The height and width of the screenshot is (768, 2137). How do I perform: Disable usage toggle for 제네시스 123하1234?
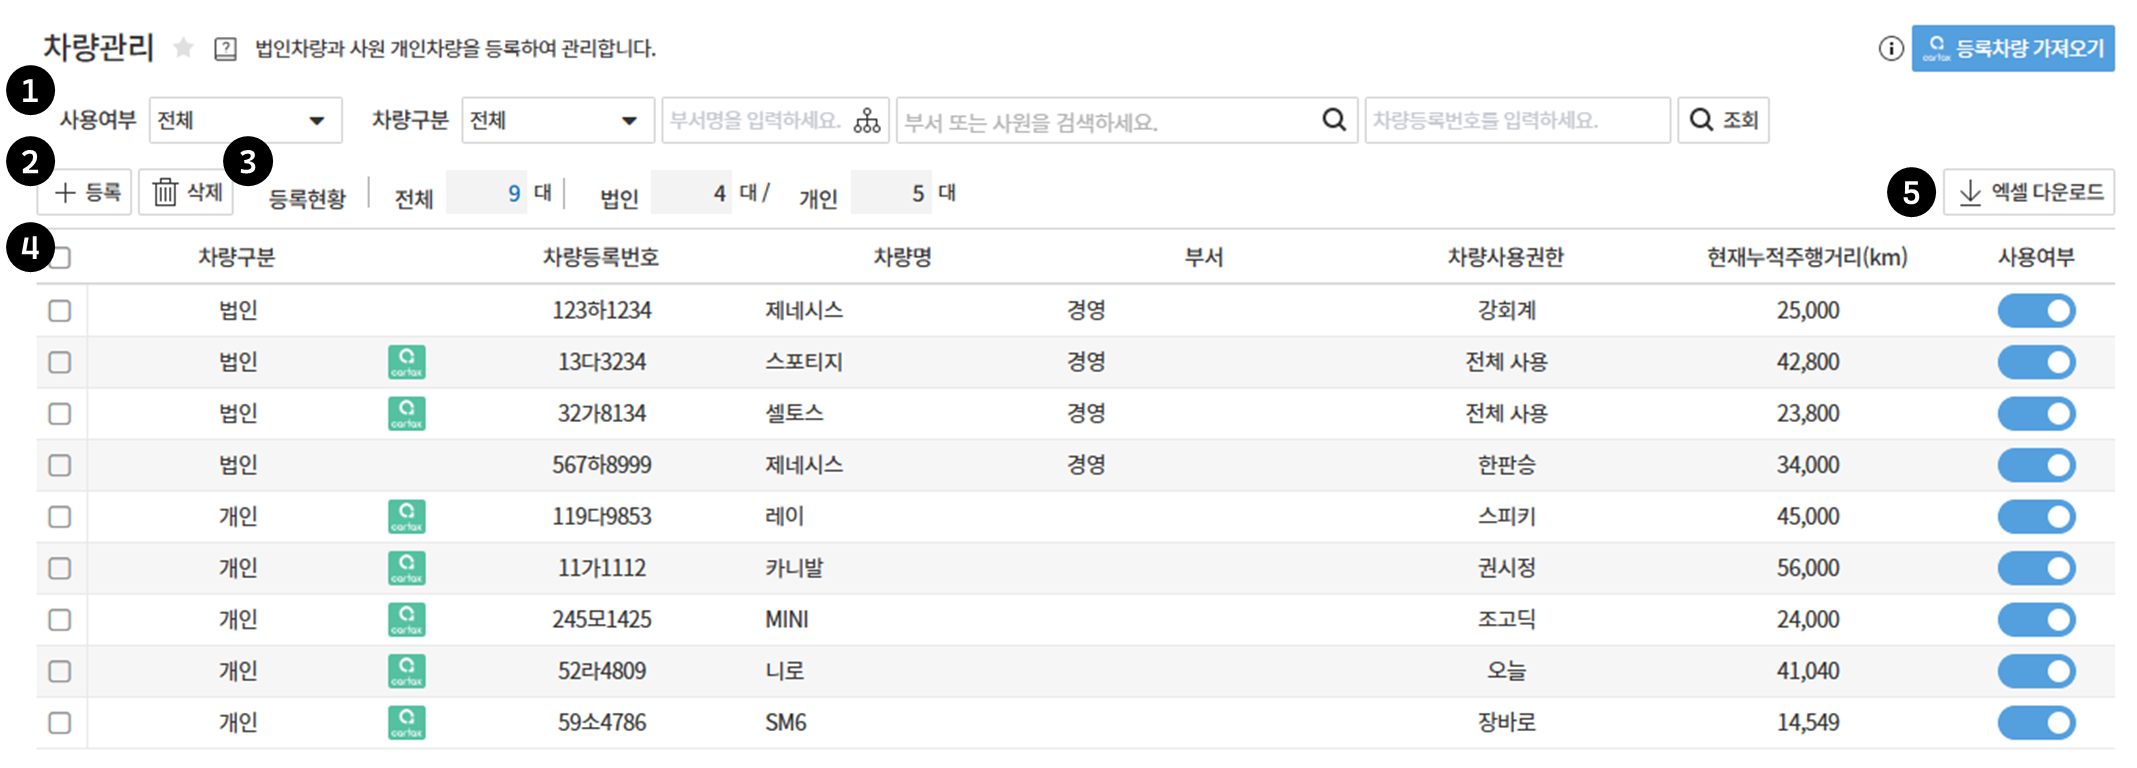coord(2036,311)
